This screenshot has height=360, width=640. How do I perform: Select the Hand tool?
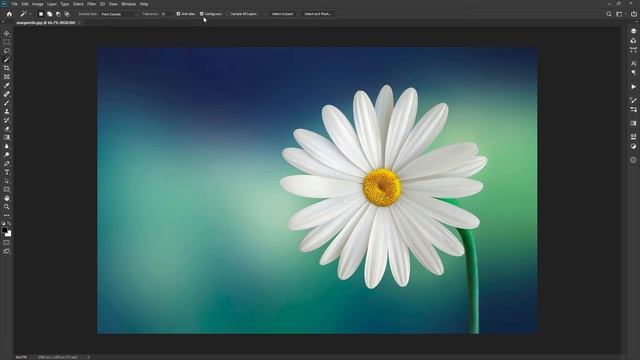coord(7,198)
